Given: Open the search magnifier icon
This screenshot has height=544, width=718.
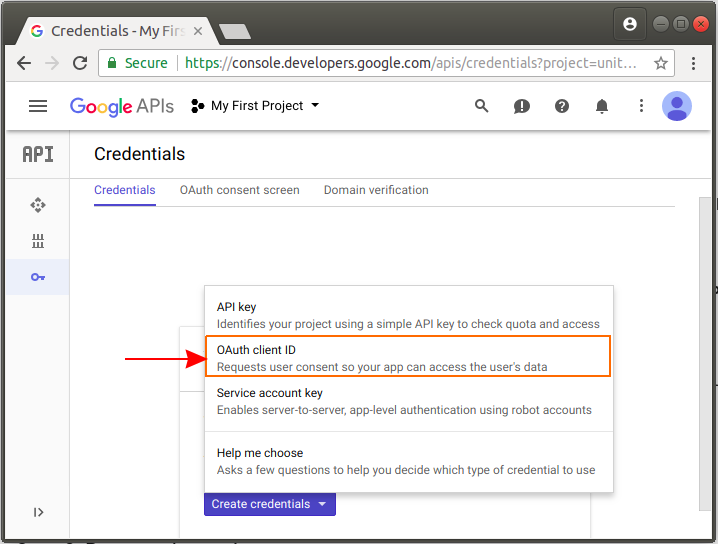Looking at the screenshot, I should click(x=481, y=106).
